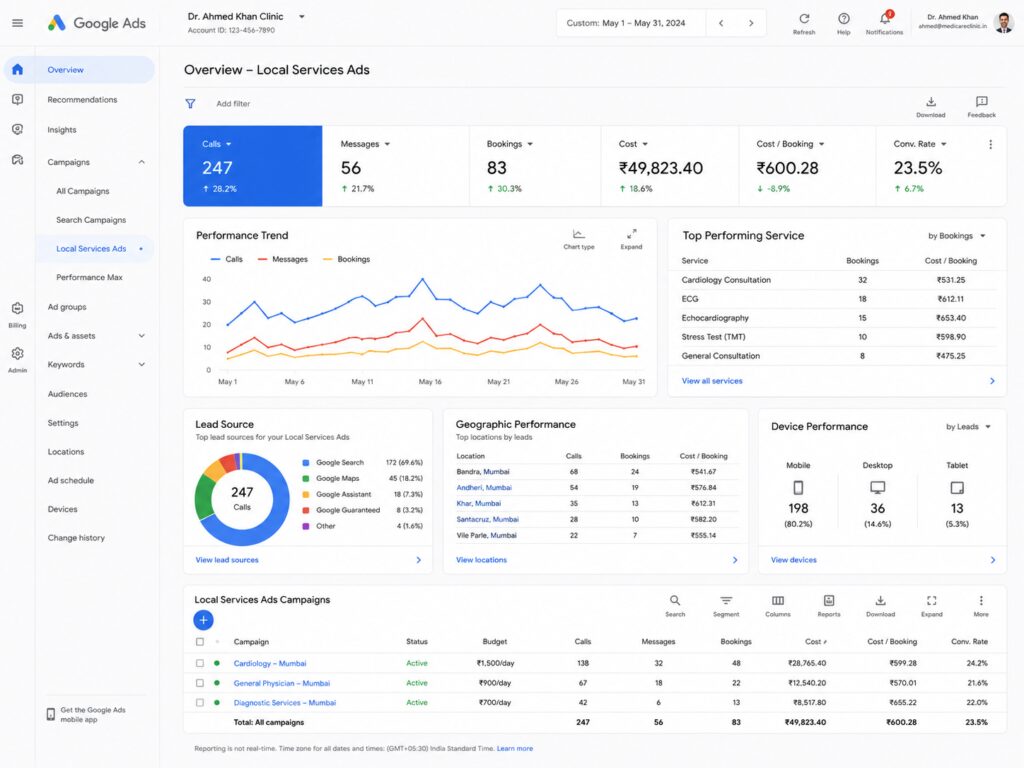Click the Google Maps green legend swatch

pyautogui.click(x=306, y=478)
